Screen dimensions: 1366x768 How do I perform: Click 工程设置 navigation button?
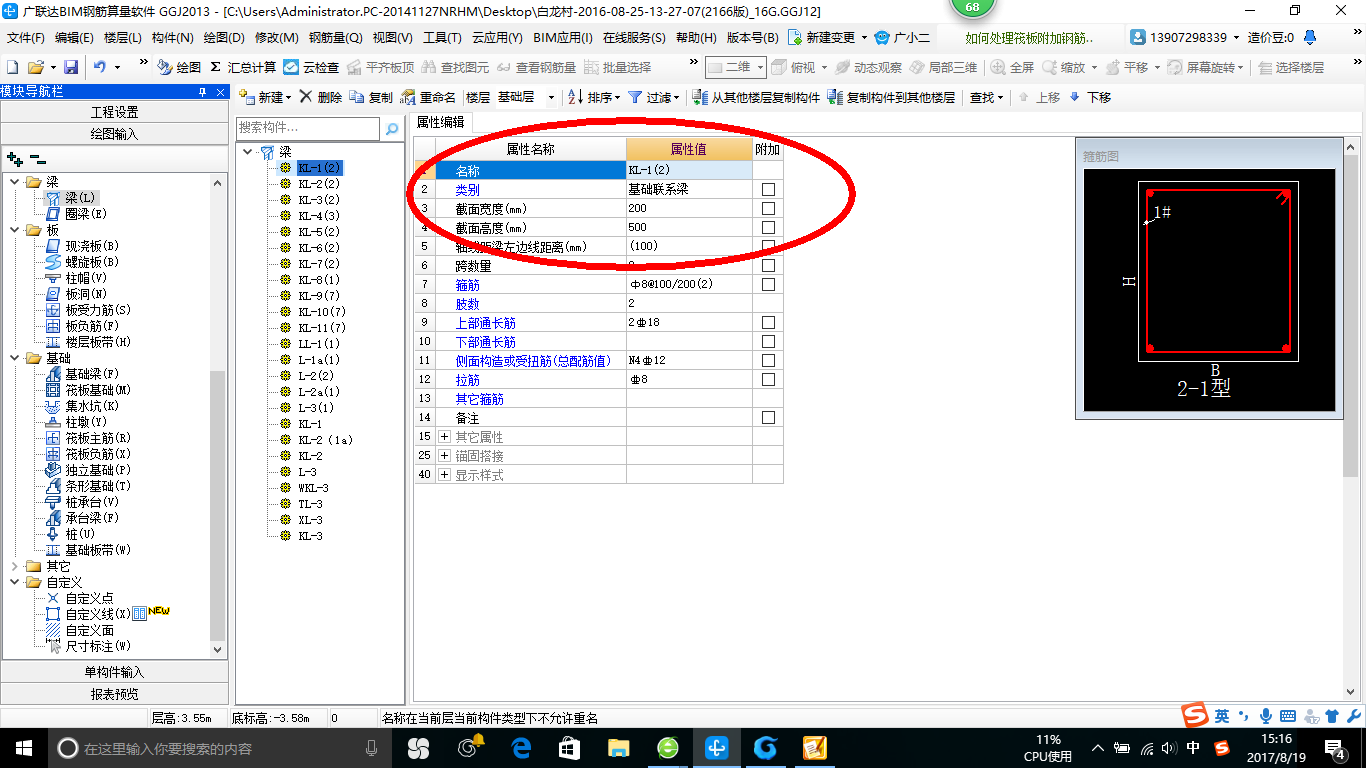click(x=114, y=112)
